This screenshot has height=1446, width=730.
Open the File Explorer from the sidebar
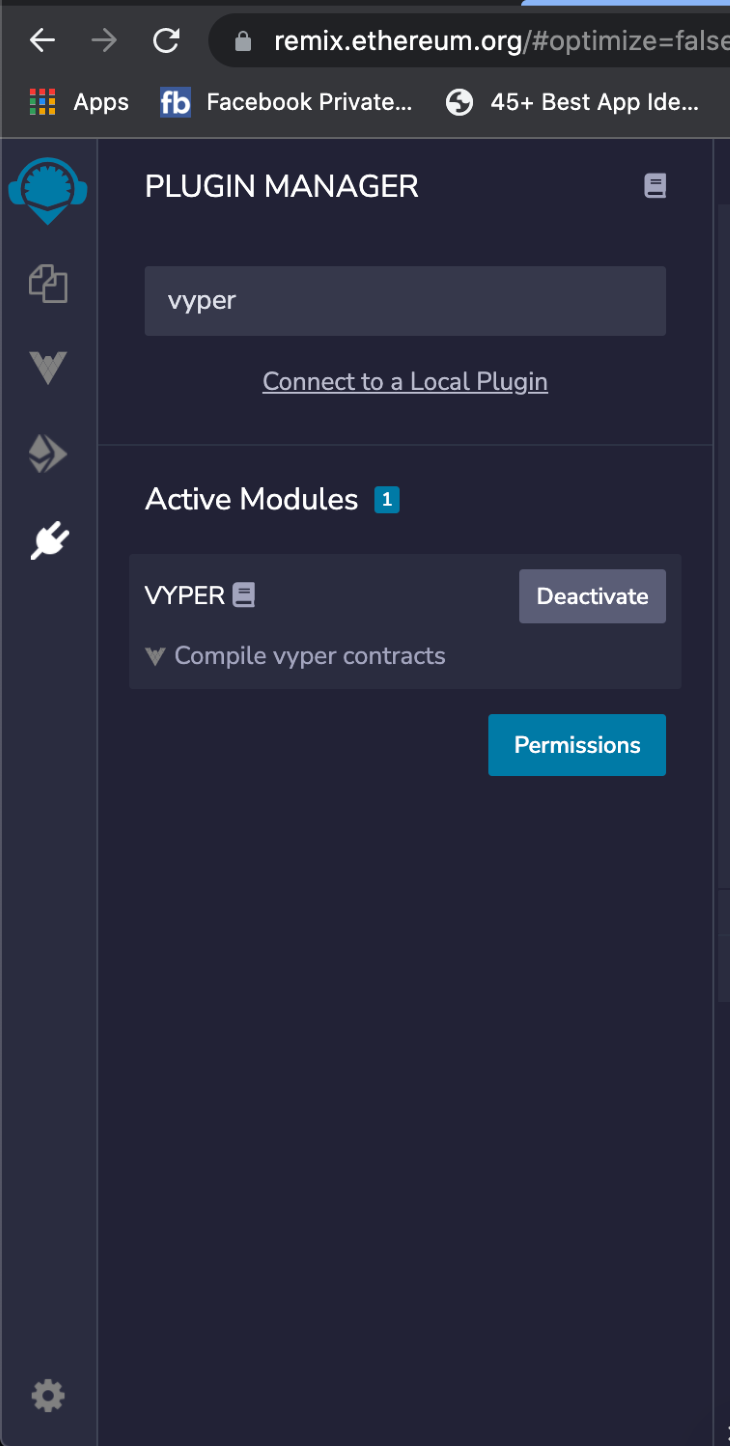click(x=47, y=283)
